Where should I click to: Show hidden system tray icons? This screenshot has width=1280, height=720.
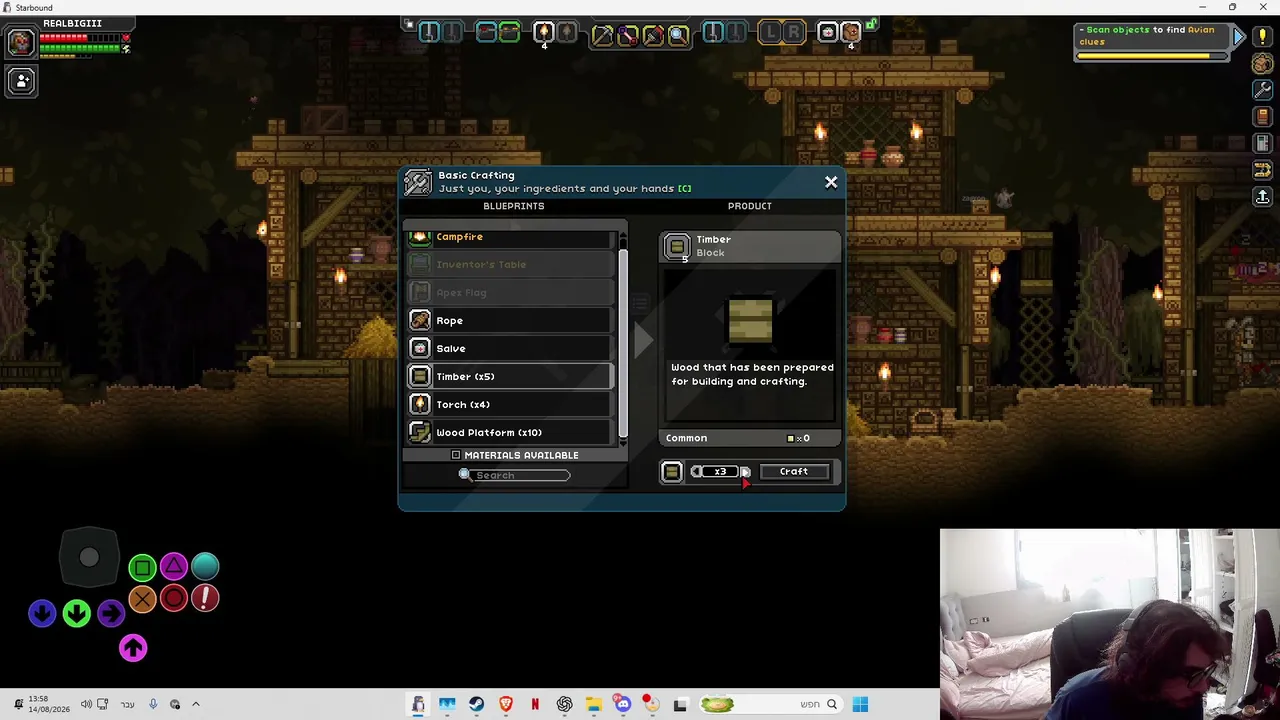click(196, 704)
